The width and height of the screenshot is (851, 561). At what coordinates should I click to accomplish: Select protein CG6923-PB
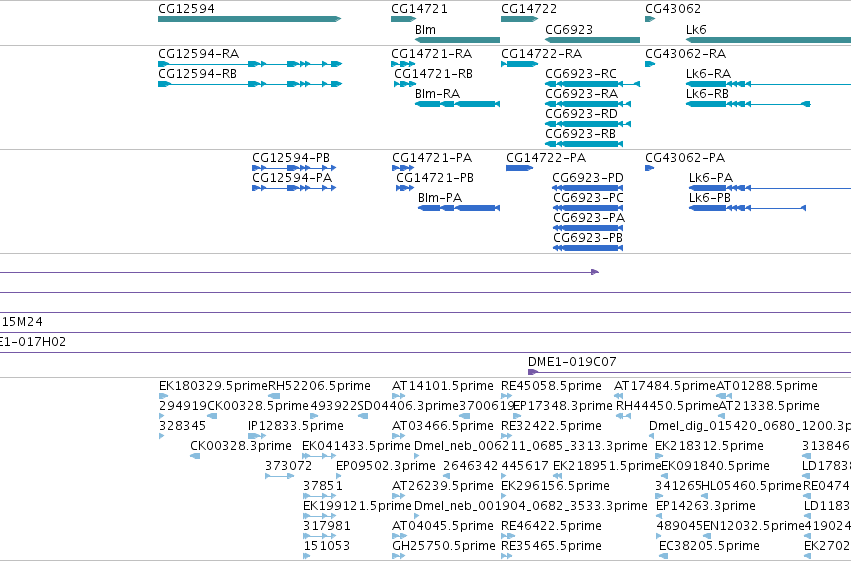click(588, 248)
